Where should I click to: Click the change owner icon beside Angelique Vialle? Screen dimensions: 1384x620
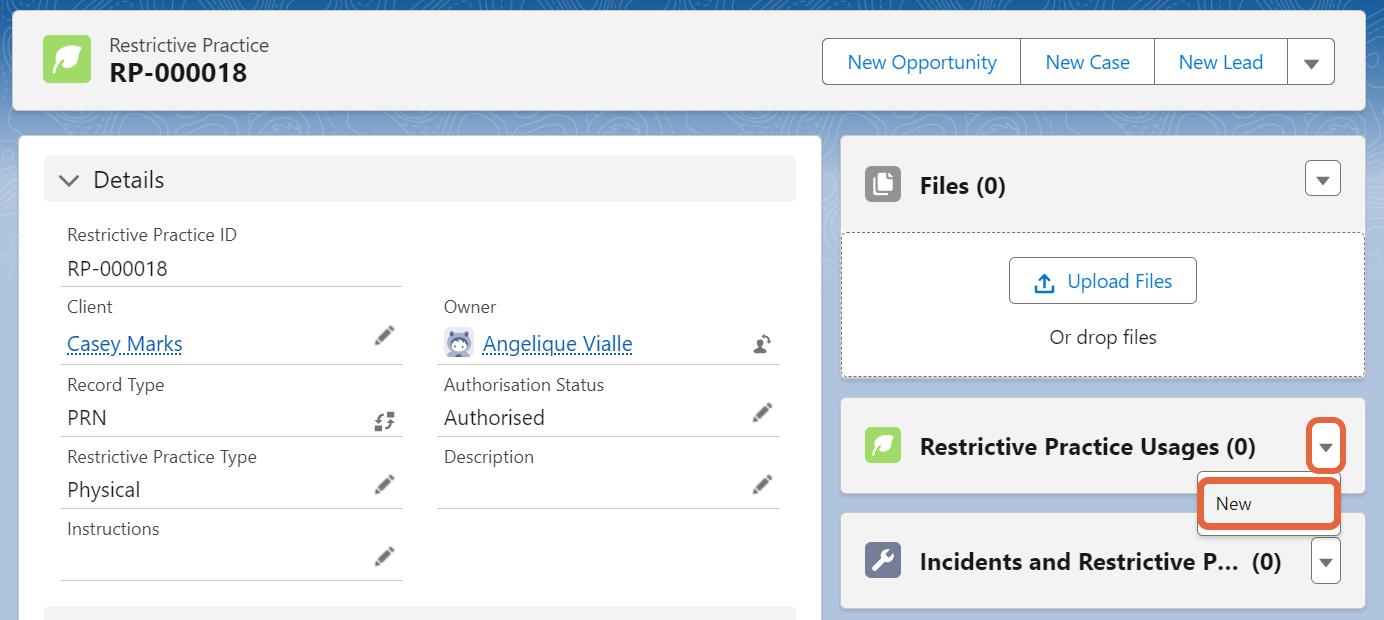tap(761, 343)
